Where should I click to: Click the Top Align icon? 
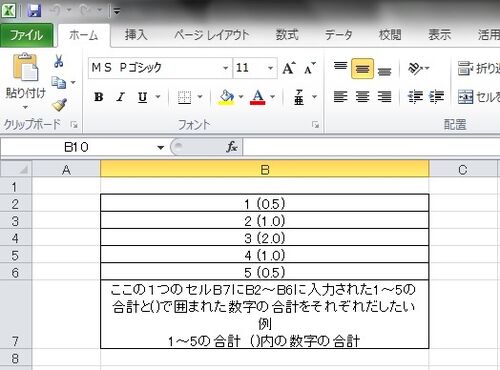coord(340,67)
